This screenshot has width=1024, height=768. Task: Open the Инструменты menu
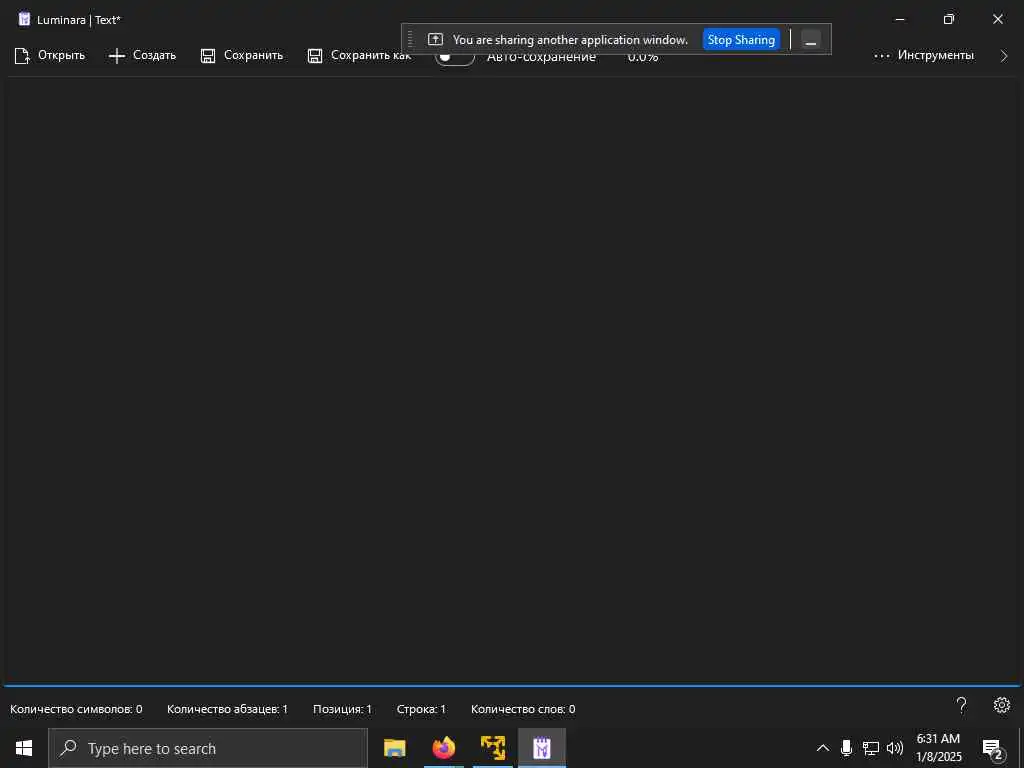(x=924, y=56)
